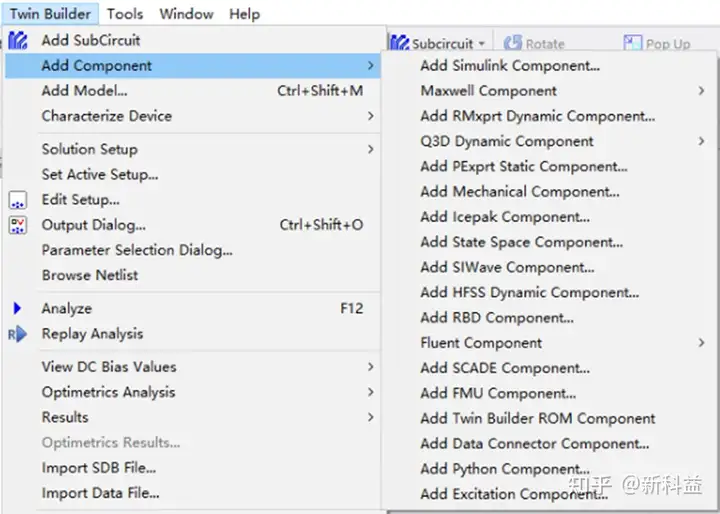
Task: Click the Subcircuit toolbar icon
Action: [399, 43]
